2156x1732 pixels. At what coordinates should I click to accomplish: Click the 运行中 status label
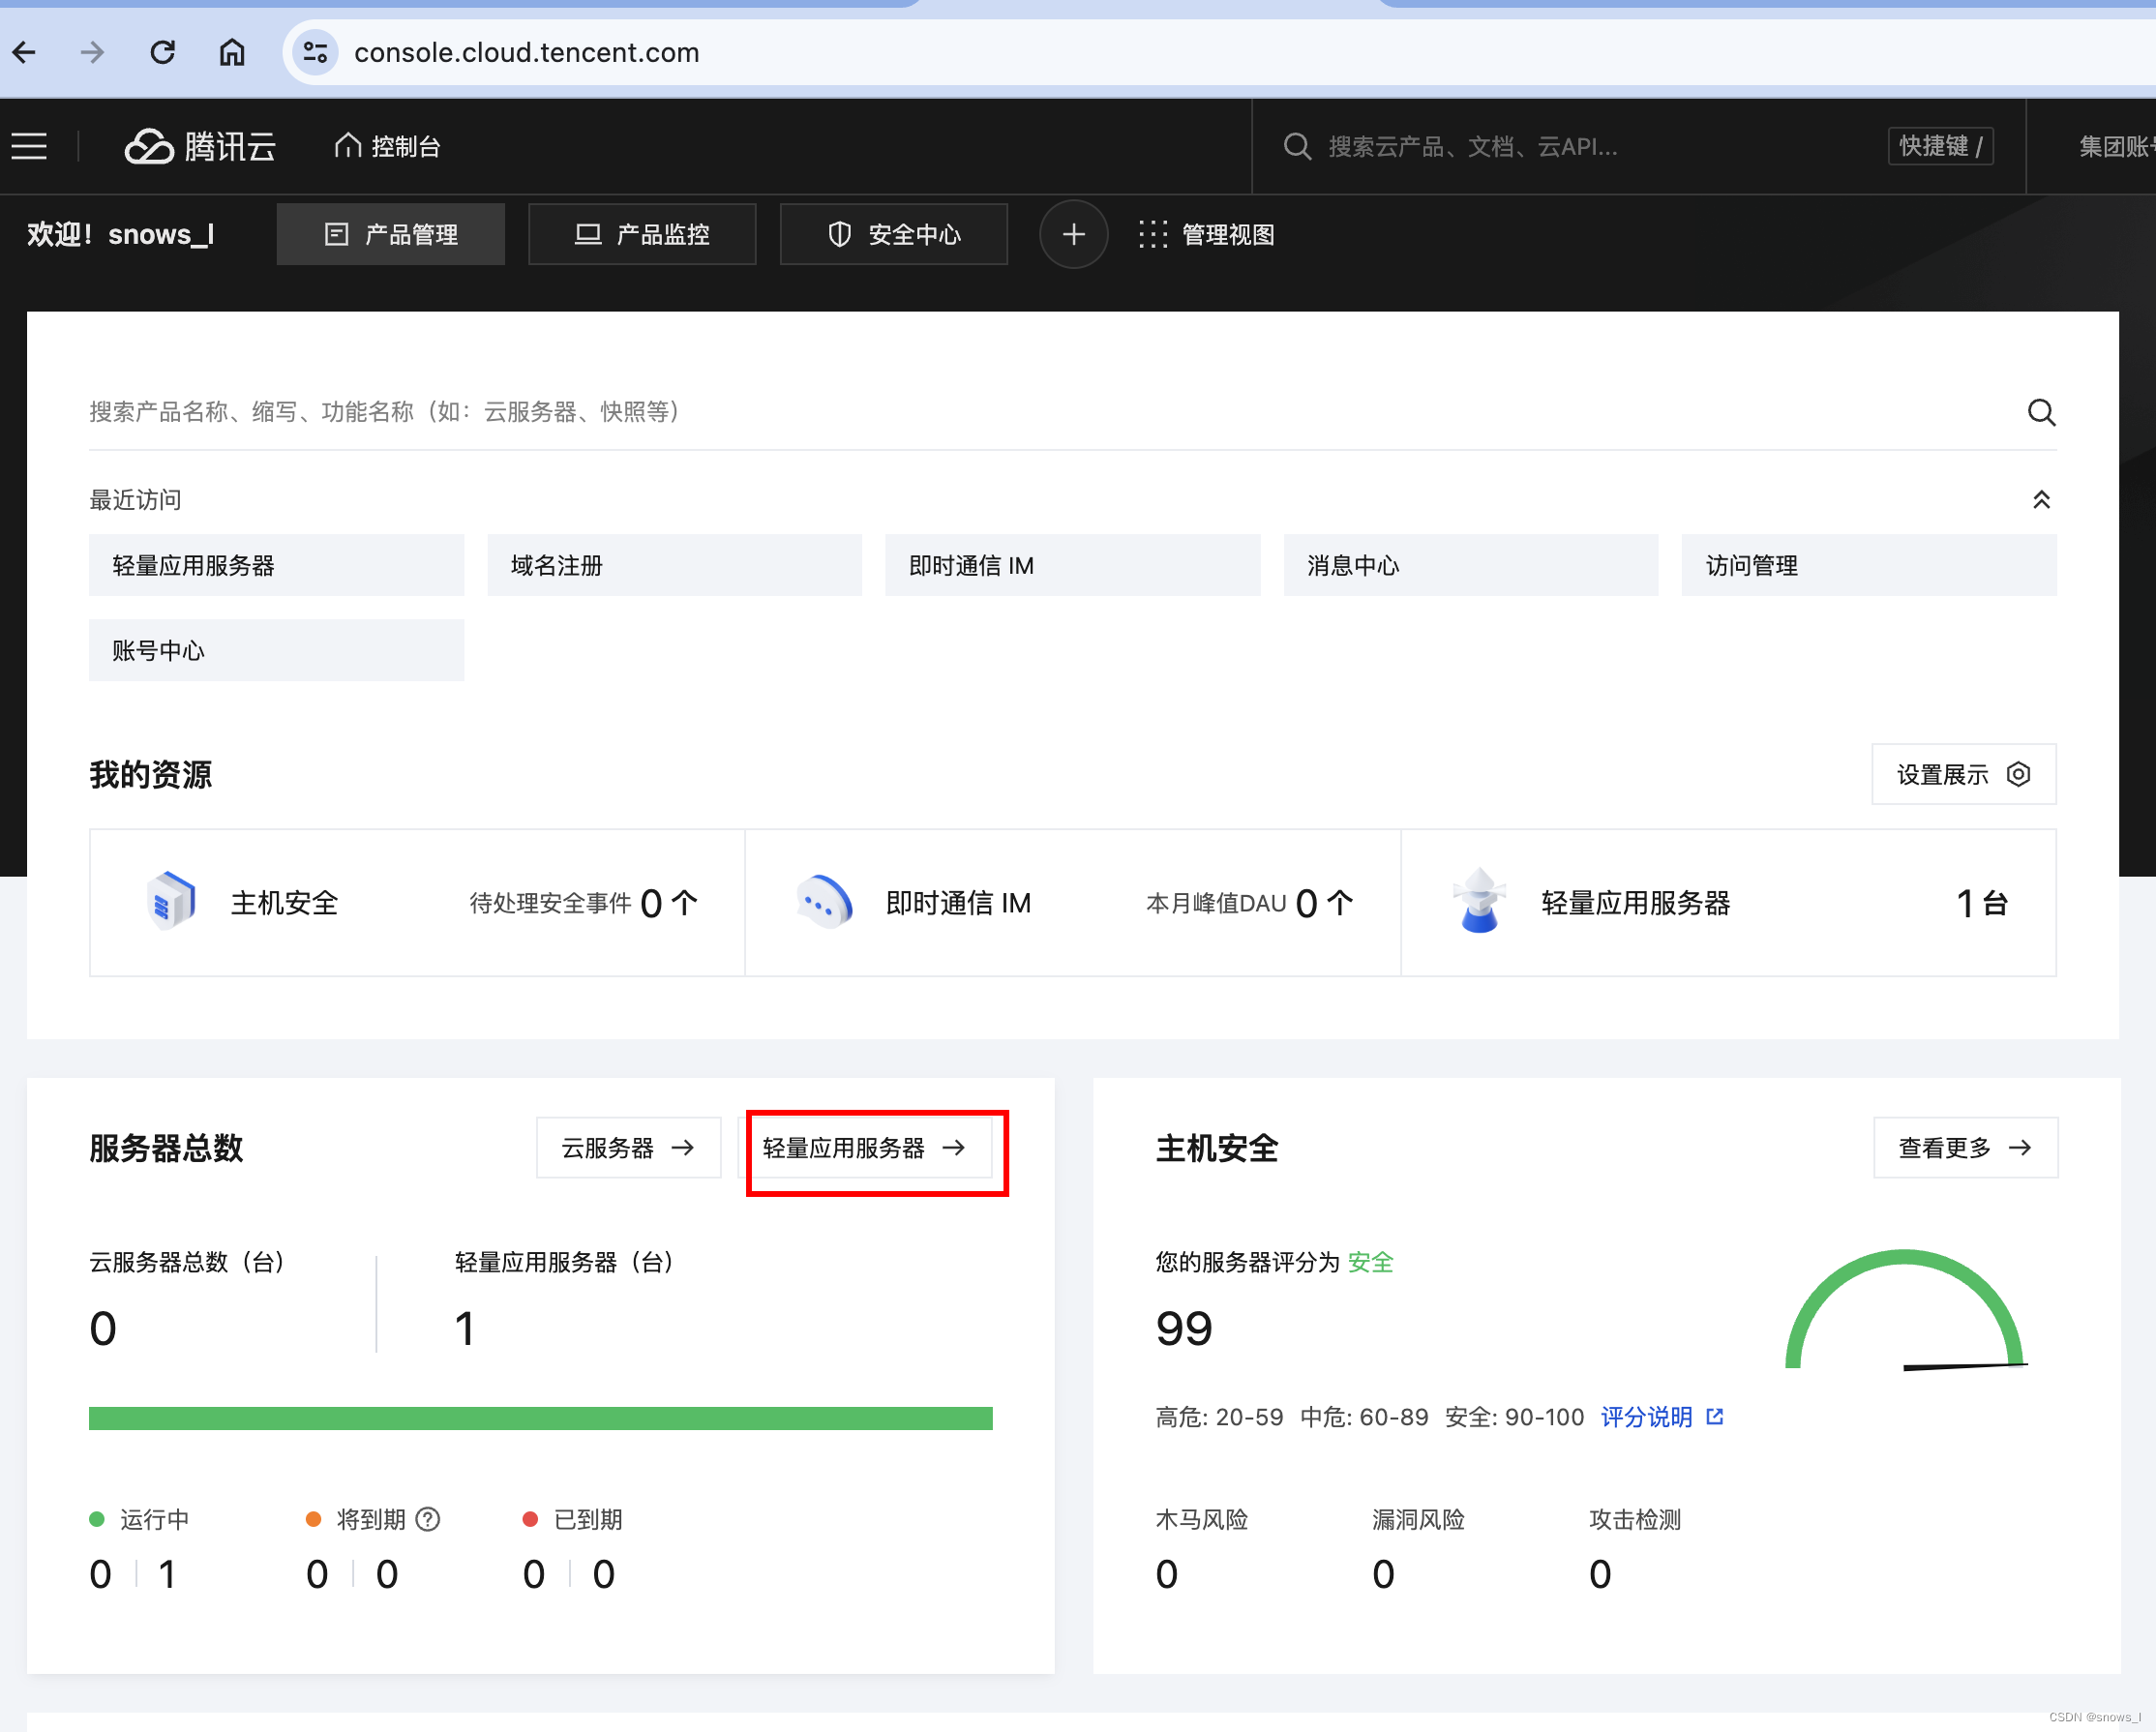coord(154,1519)
